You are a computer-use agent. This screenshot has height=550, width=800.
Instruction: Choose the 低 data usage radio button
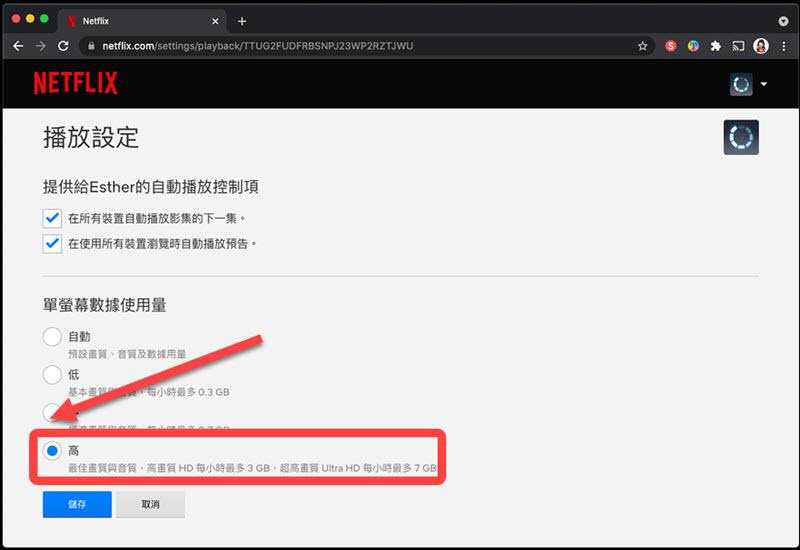pyautogui.click(x=52, y=375)
